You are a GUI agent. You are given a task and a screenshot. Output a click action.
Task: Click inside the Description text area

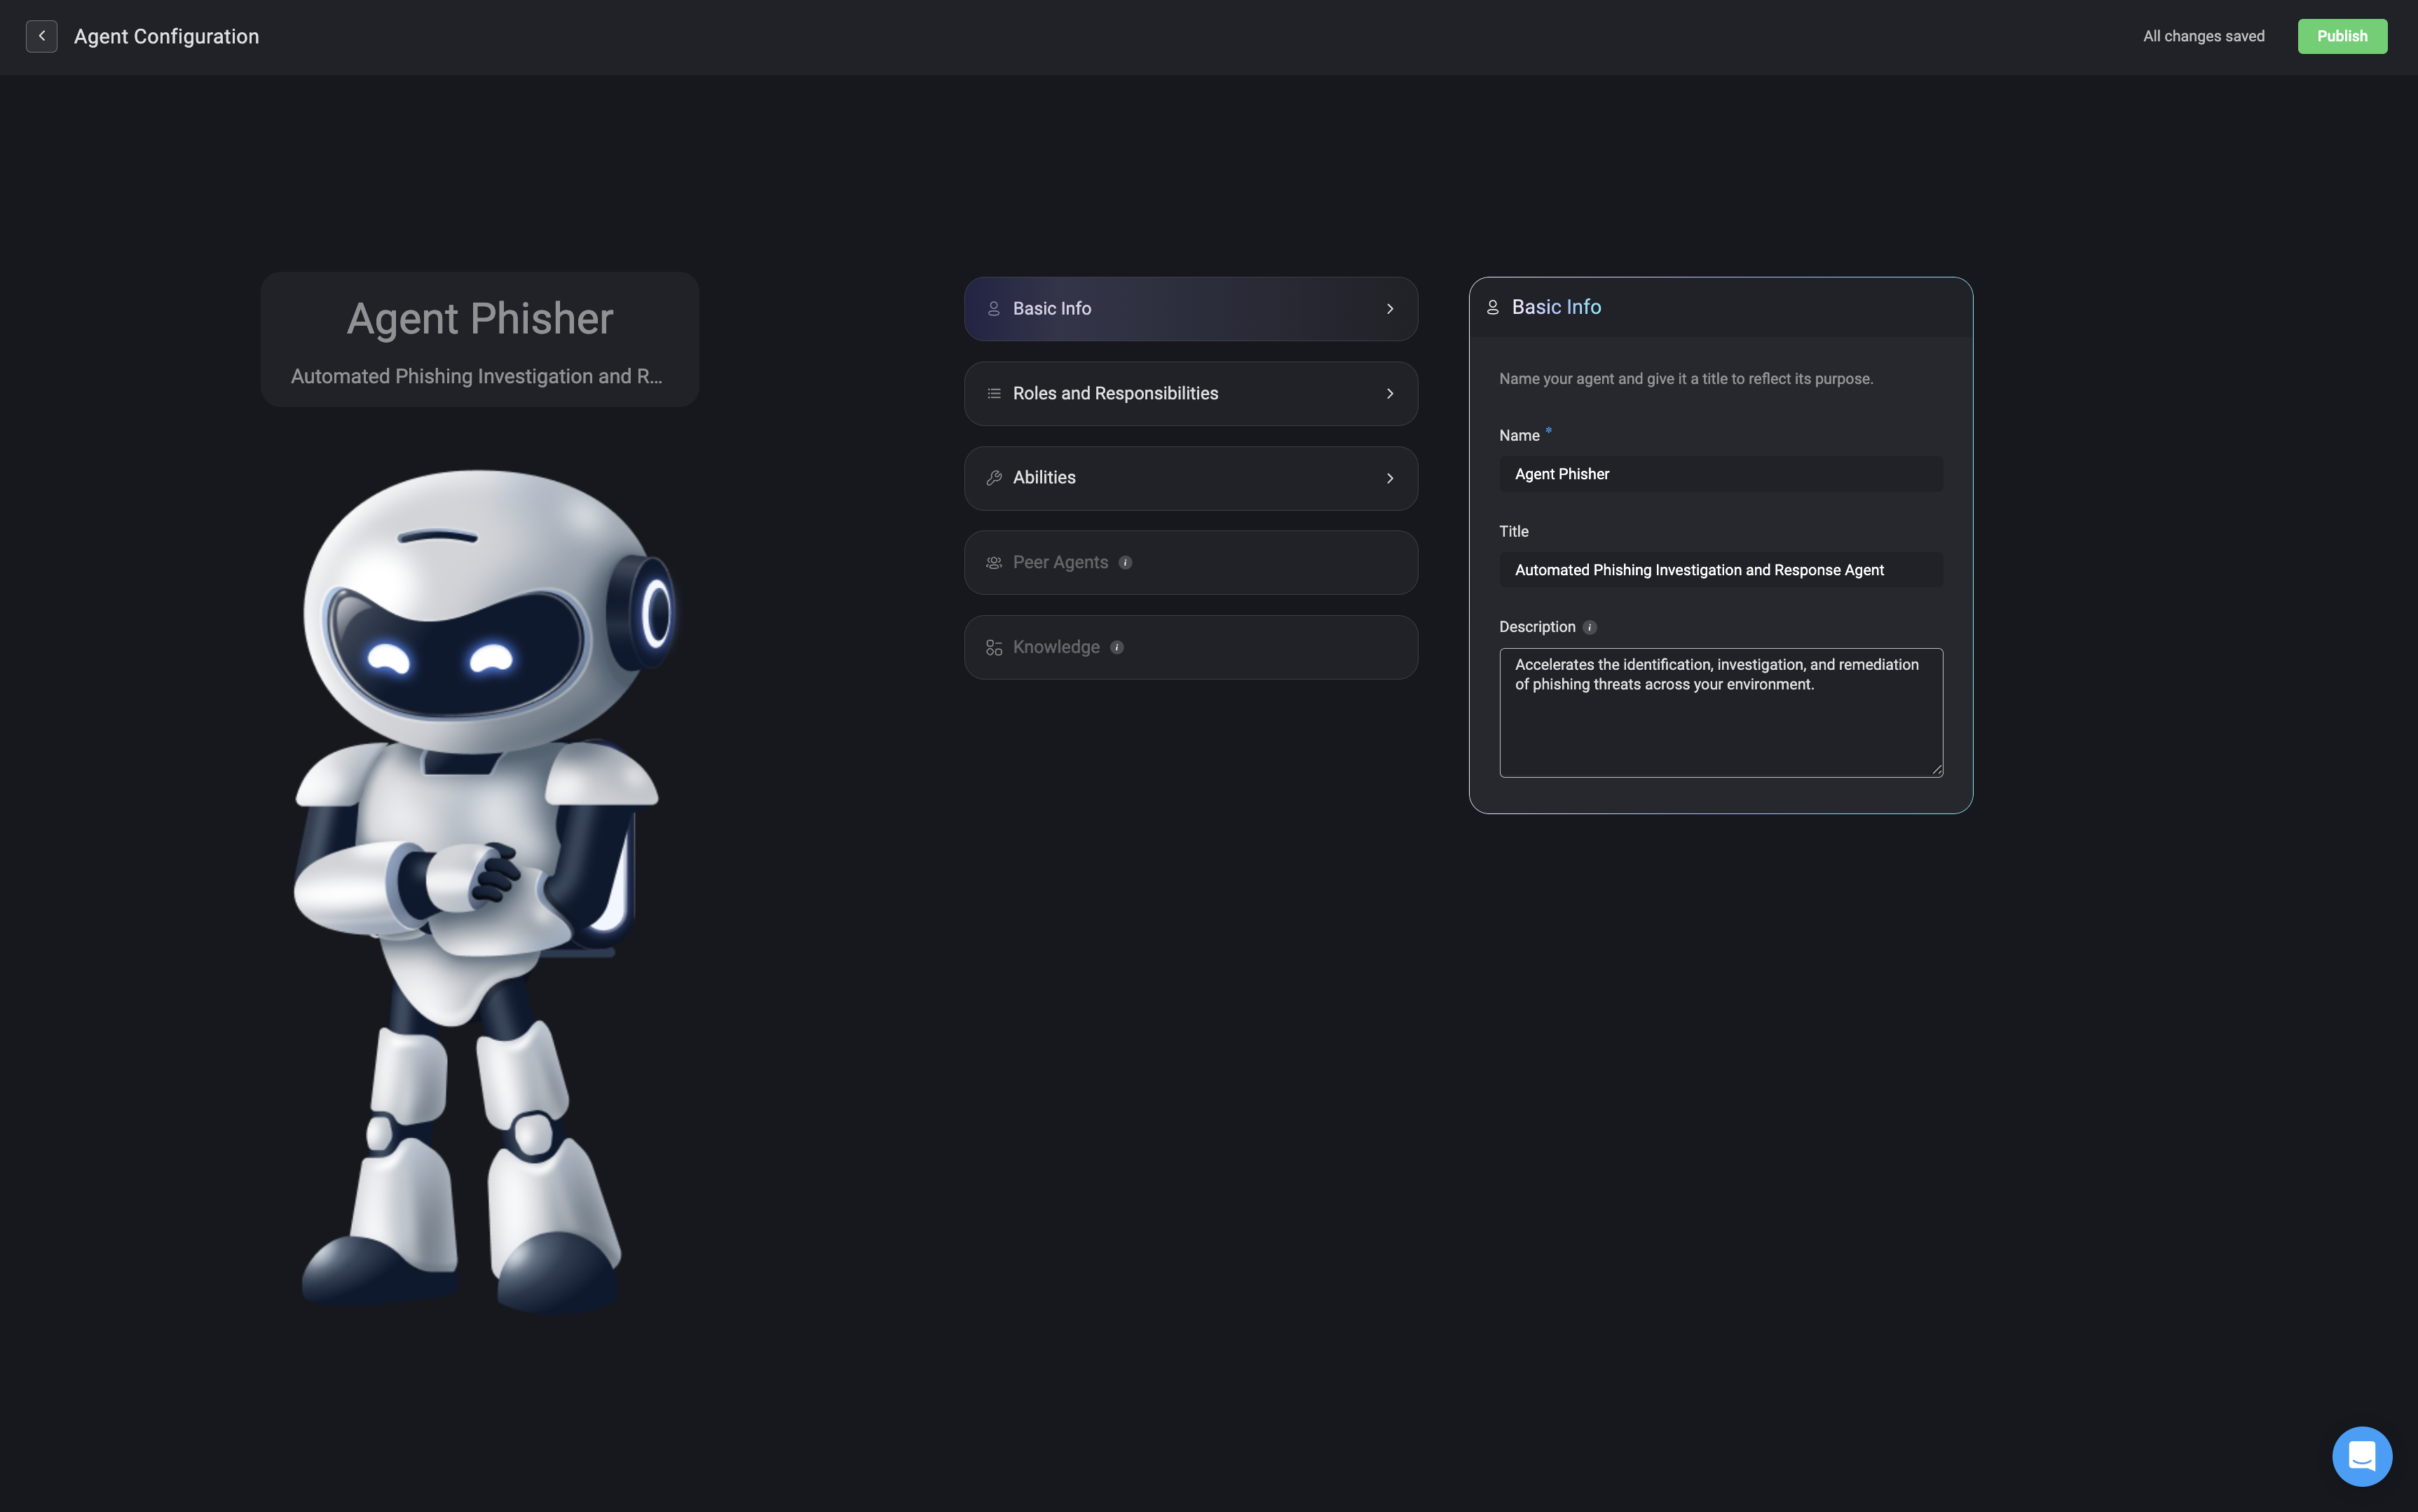1720,713
